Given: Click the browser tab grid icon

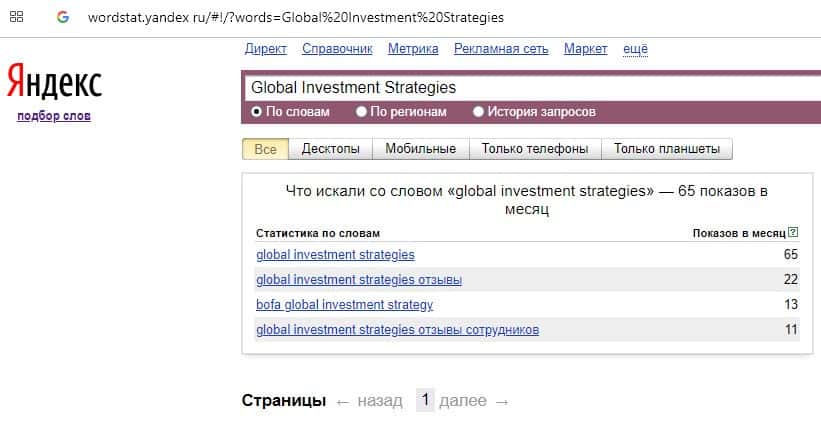Looking at the screenshot, I should 17,17.
